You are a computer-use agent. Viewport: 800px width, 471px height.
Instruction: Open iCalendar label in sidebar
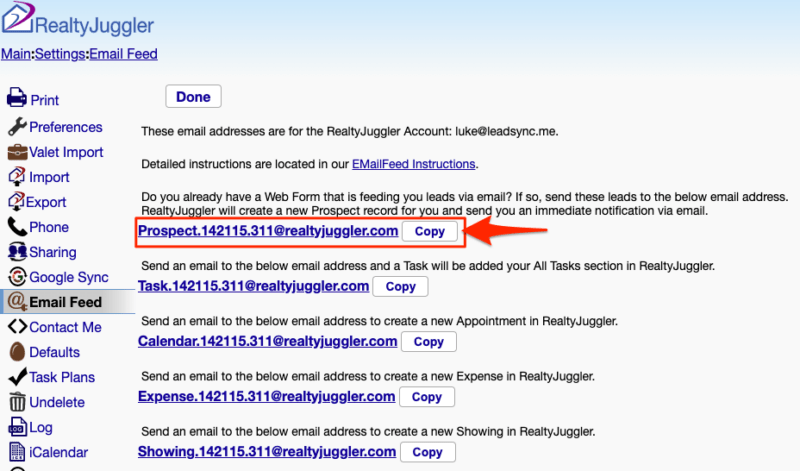[59, 452]
